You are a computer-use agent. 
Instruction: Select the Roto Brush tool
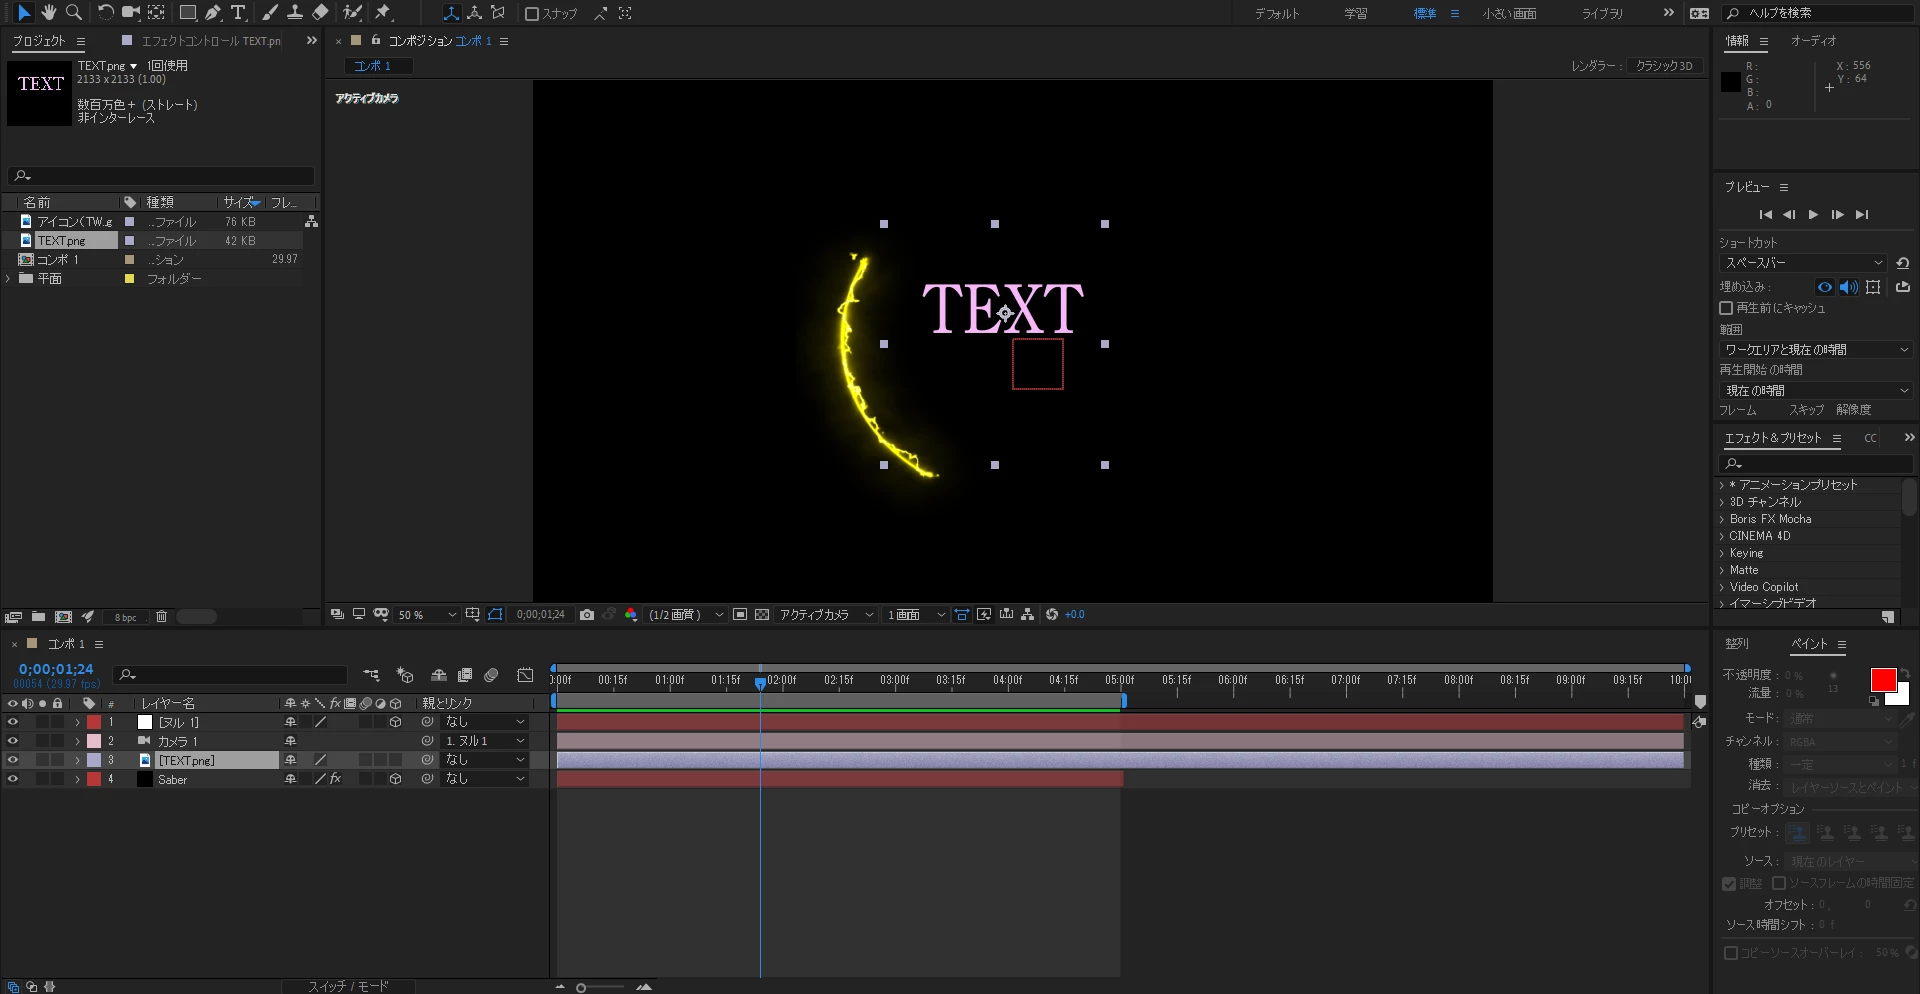coord(352,13)
